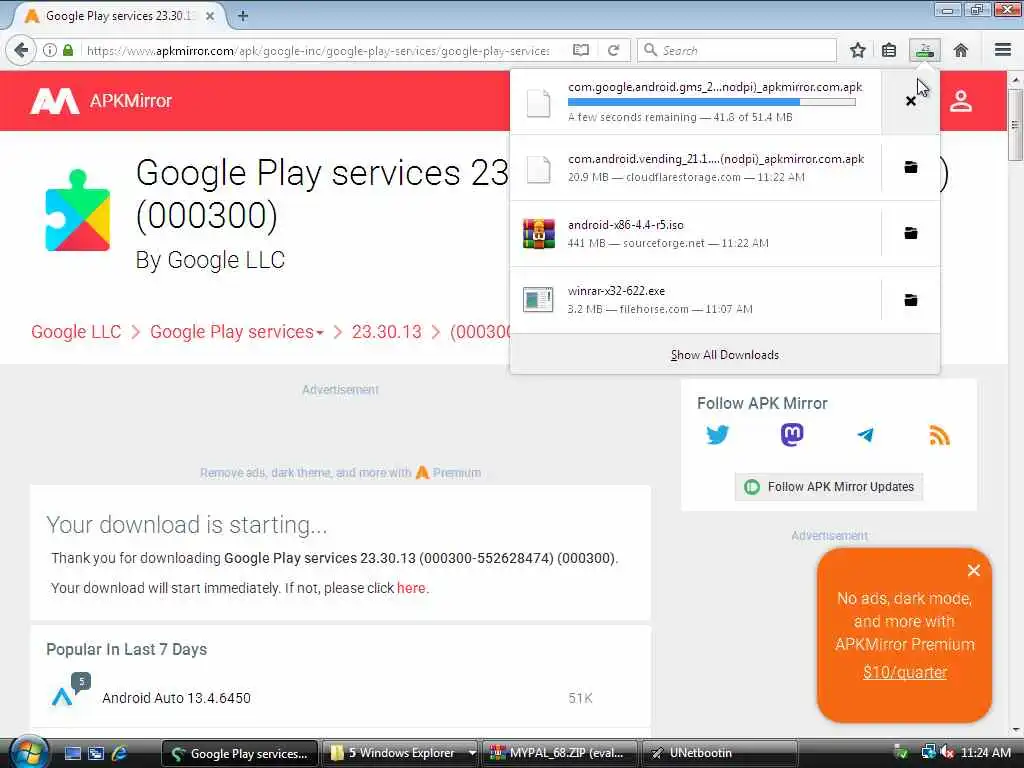Open containing folder for winrar-x32-622.exe
The image size is (1024, 768).
910,300
